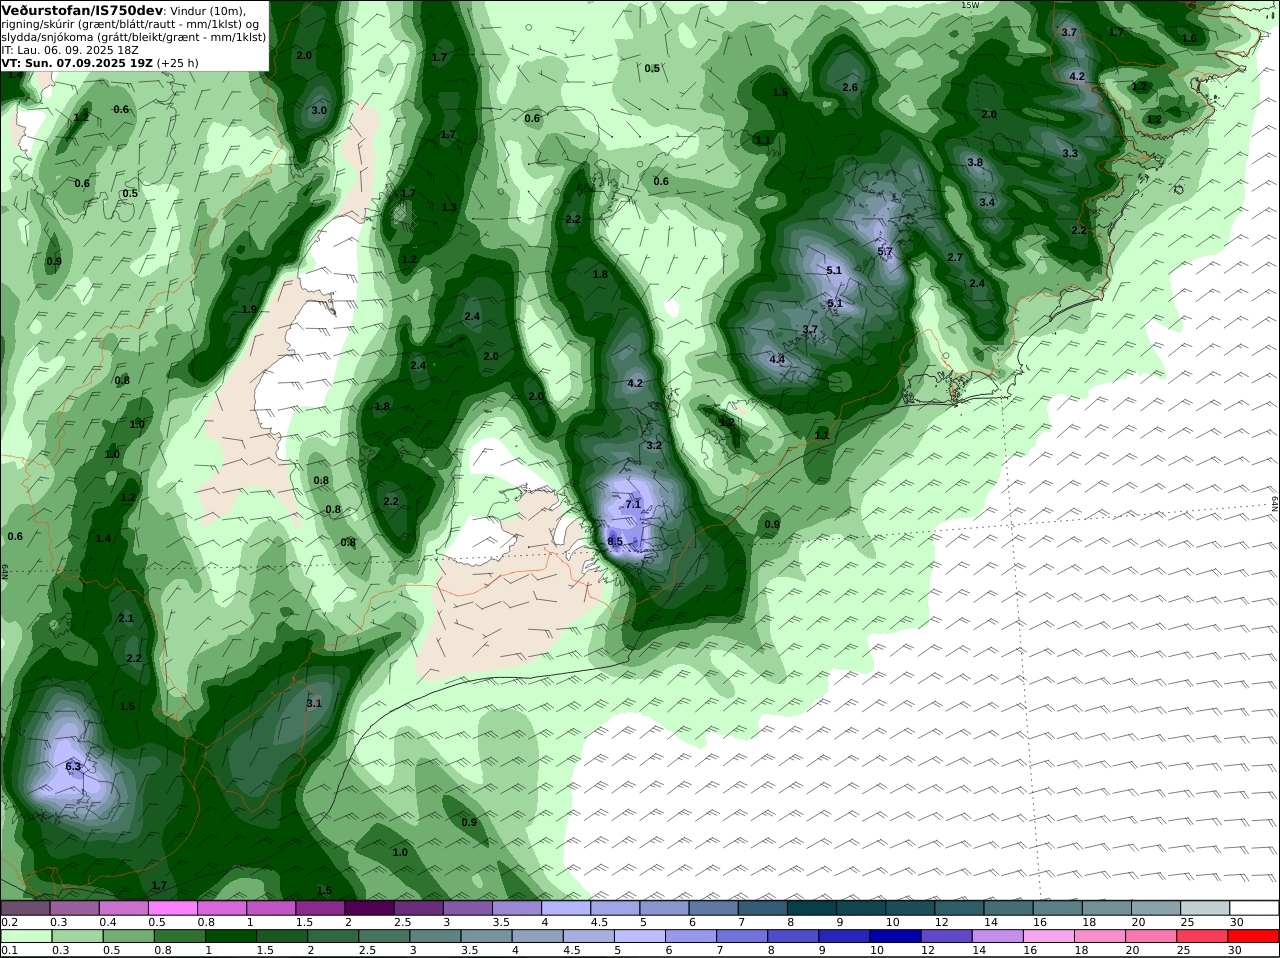Click the 3.3 precipitation value on map
1280x958 pixels.
[1070, 154]
